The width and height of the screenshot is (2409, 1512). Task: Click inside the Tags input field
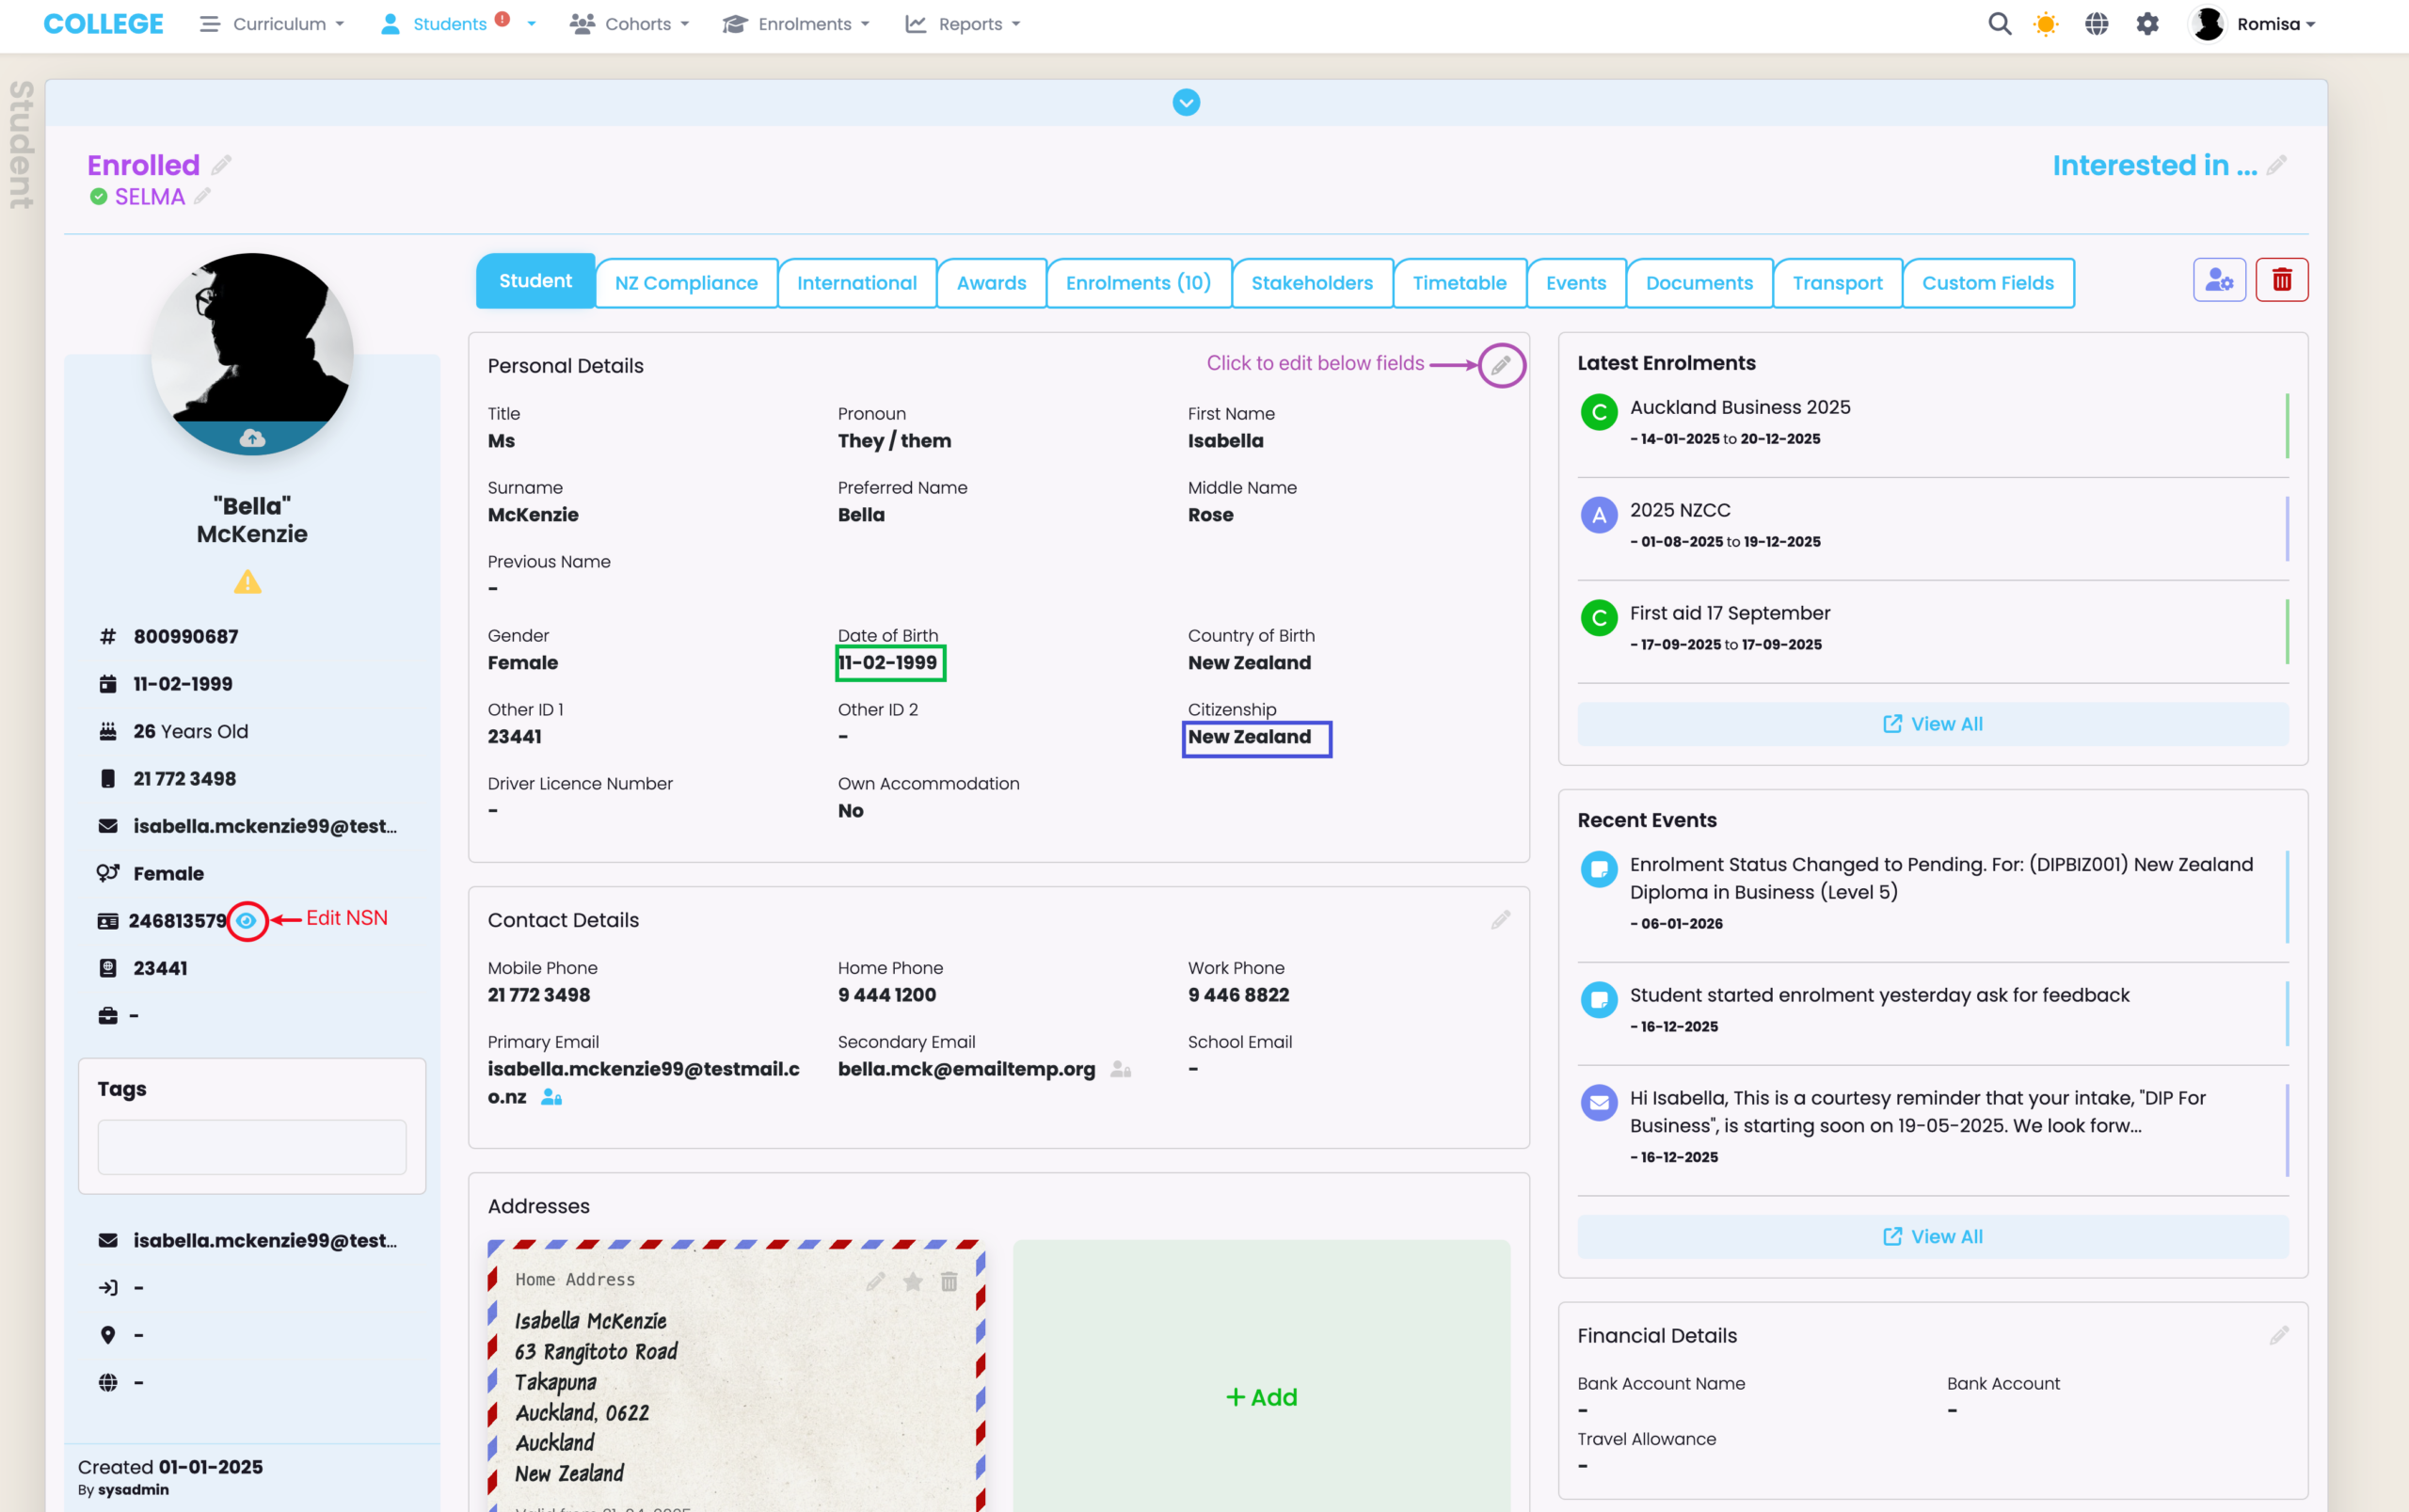252,1147
